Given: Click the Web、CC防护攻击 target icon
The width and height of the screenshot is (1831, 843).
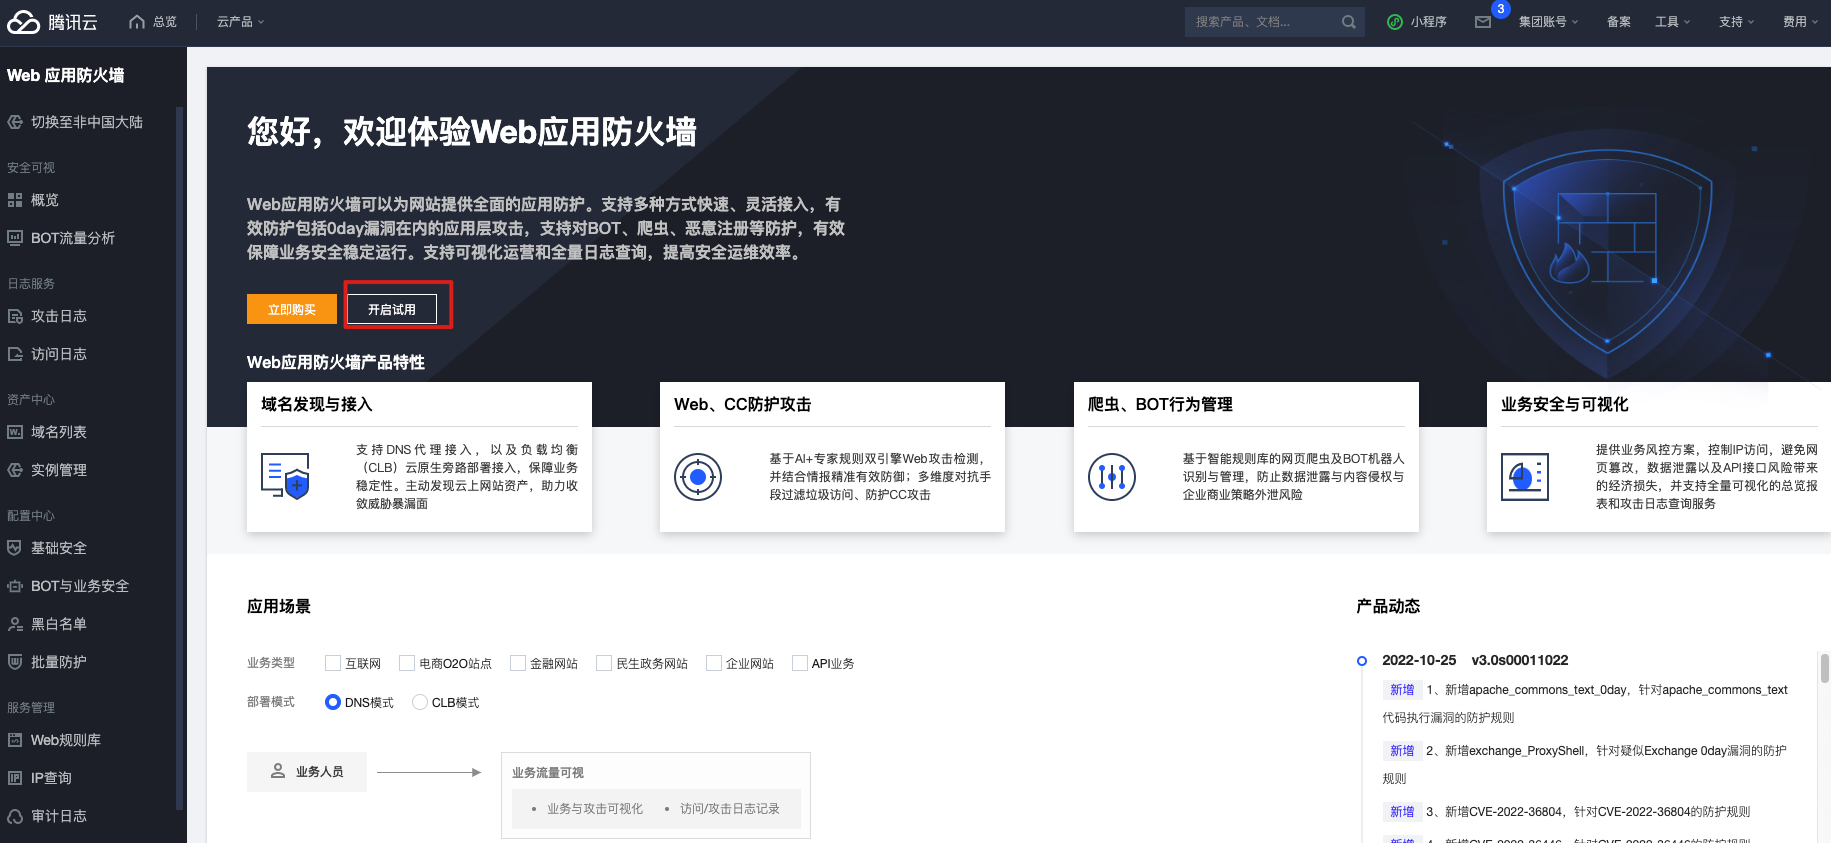Looking at the screenshot, I should point(698,477).
